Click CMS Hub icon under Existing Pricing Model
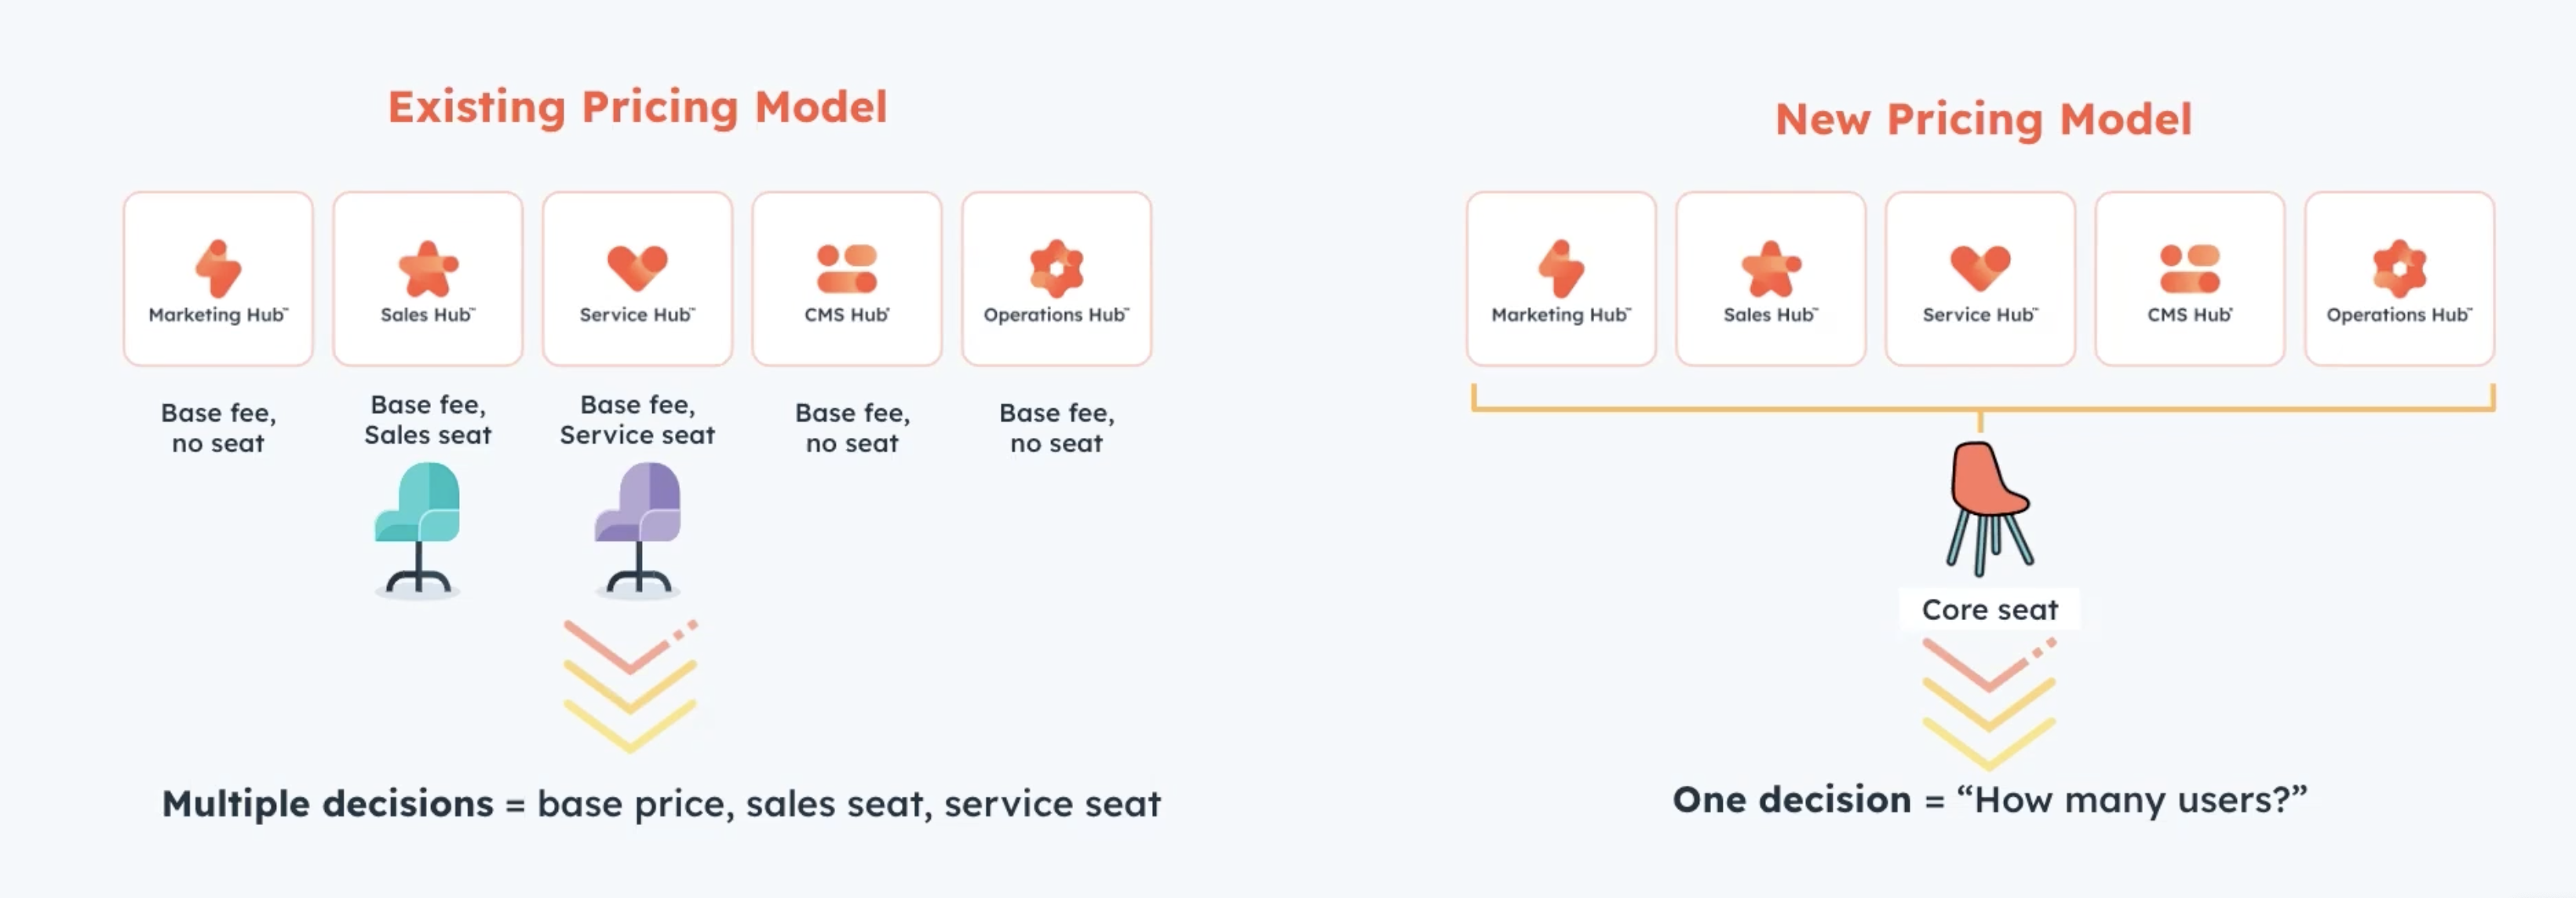 click(x=847, y=268)
